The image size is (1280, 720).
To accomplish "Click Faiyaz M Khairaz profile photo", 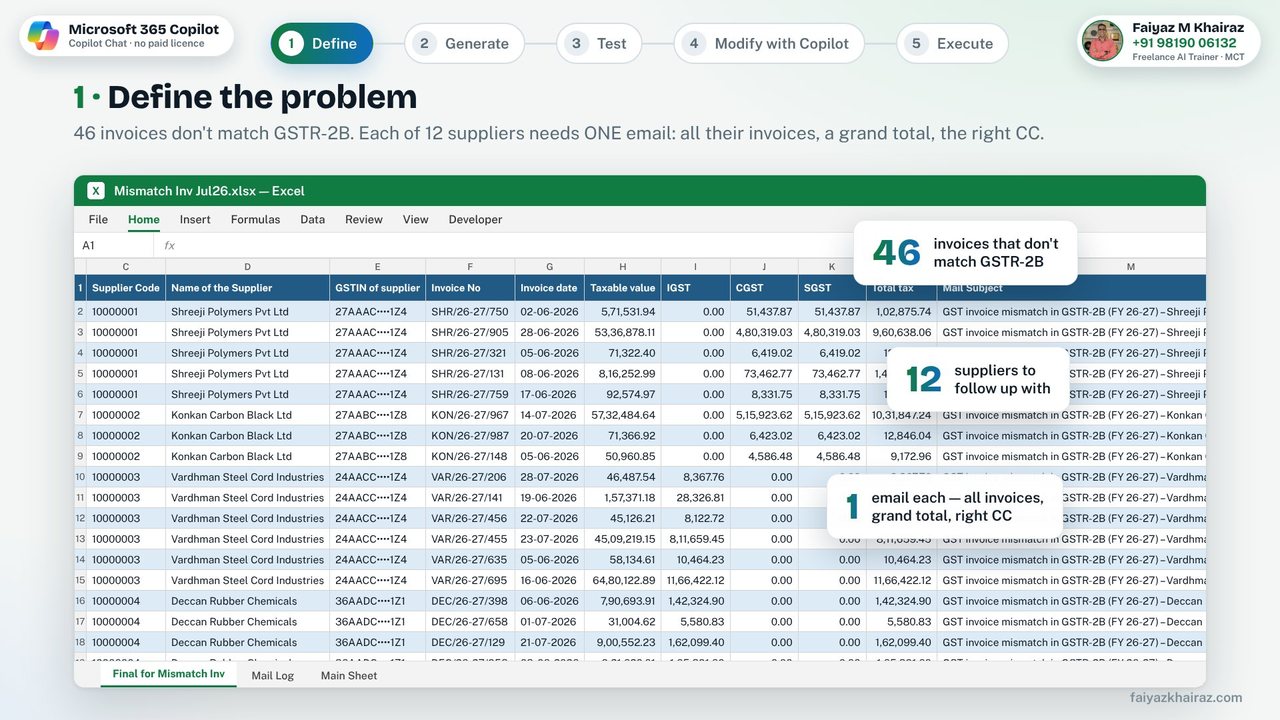I will pos(1102,41).
